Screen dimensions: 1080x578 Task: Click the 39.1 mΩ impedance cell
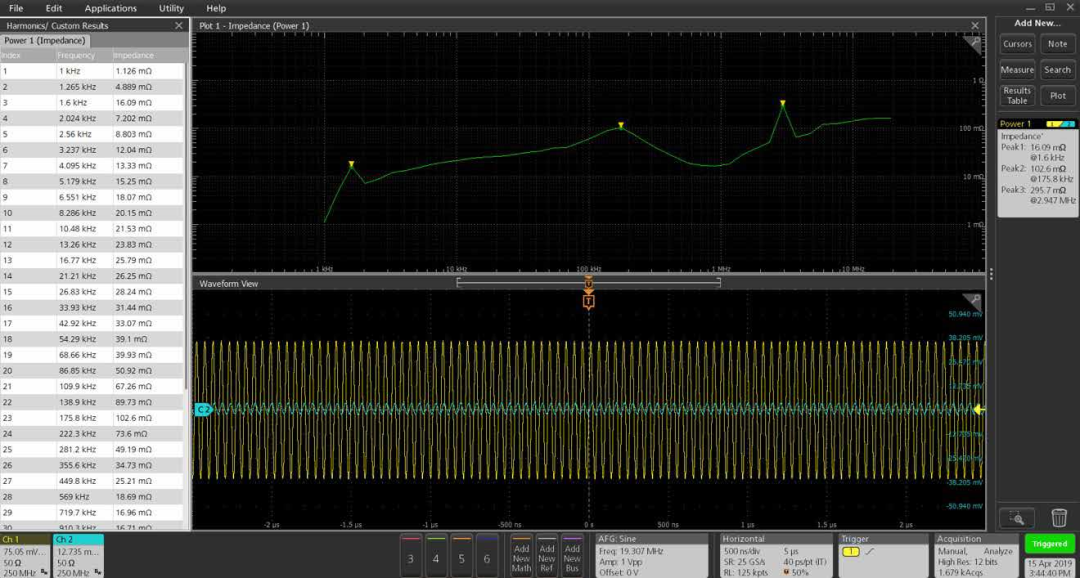coord(130,339)
